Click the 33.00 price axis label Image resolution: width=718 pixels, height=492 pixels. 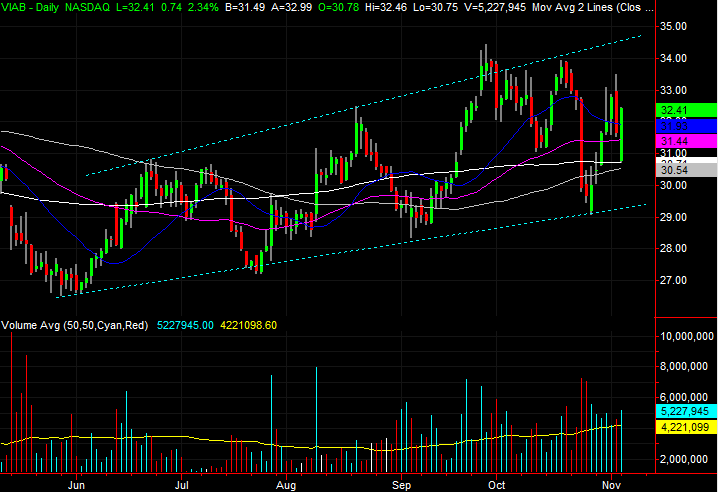[673, 90]
